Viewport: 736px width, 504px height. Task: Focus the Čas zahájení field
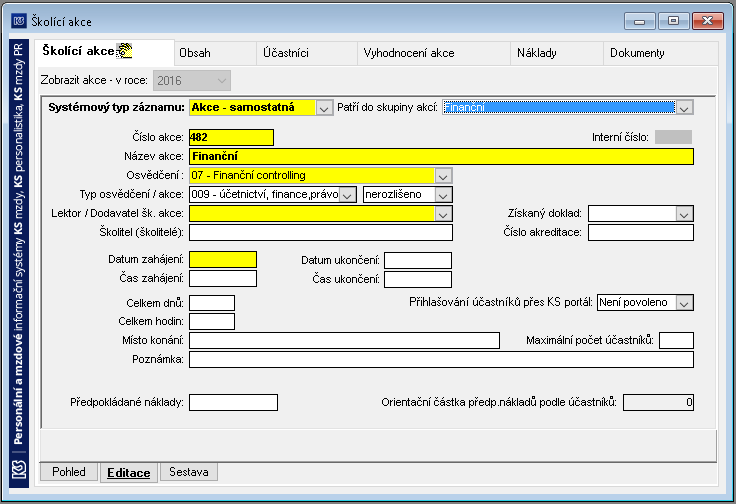[x=223, y=278]
